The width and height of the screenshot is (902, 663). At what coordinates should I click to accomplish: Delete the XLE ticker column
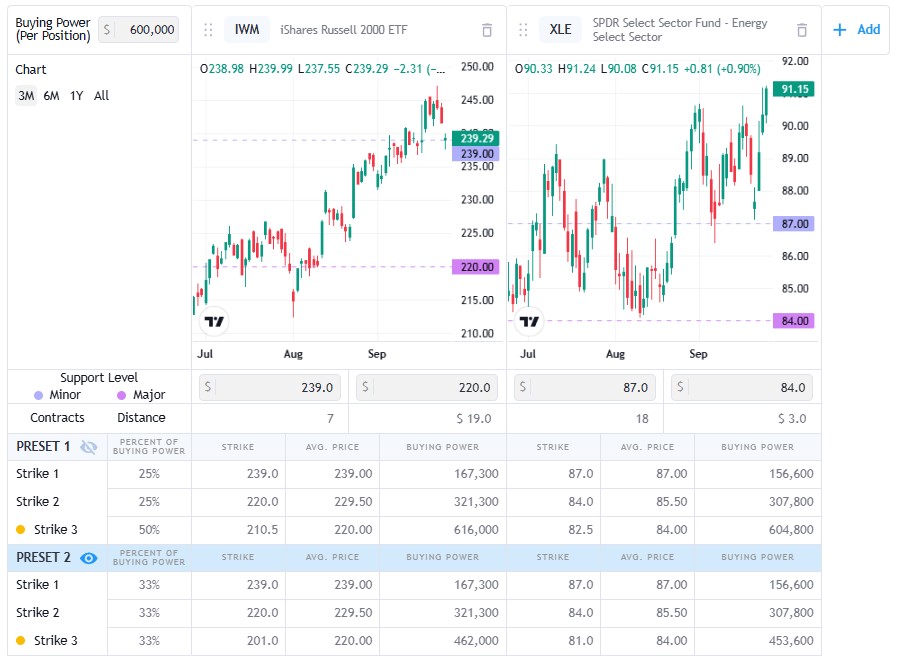[802, 30]
